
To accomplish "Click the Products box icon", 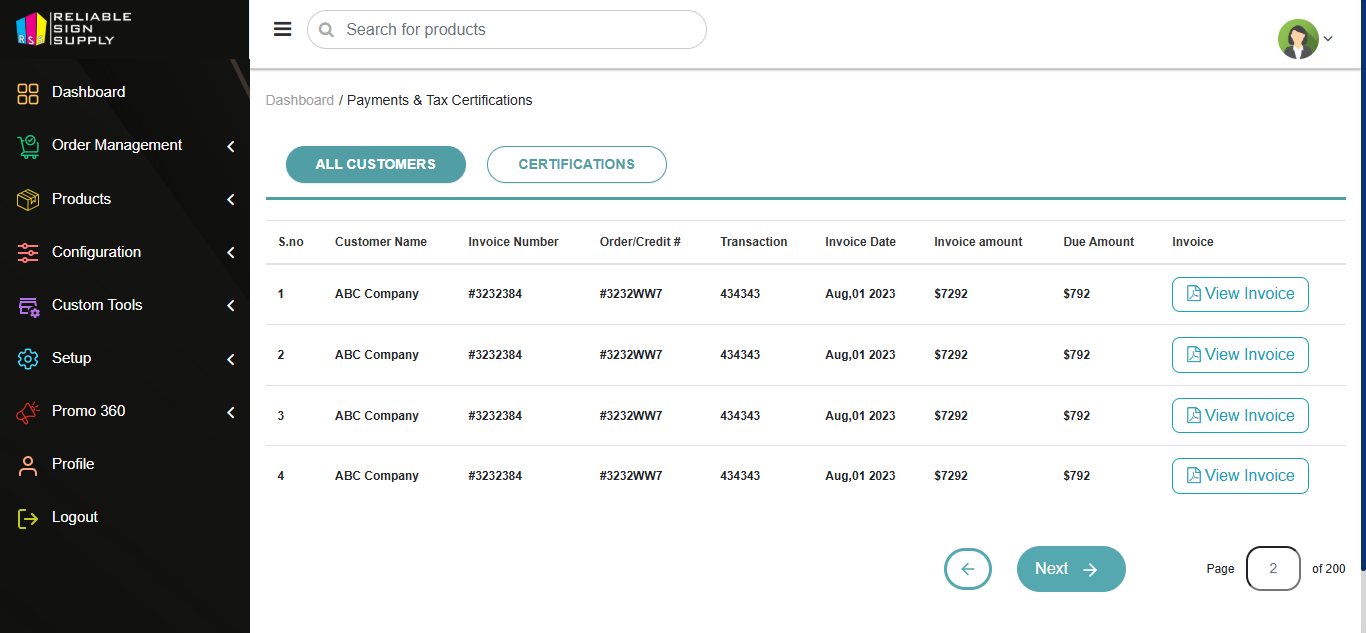I will point(28,199).
